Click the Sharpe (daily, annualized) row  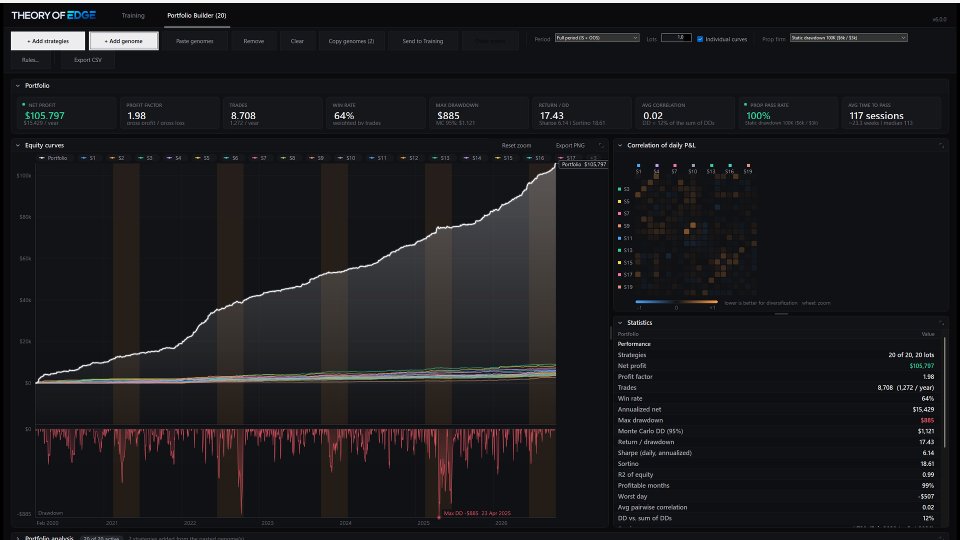[x=776, y=453]
